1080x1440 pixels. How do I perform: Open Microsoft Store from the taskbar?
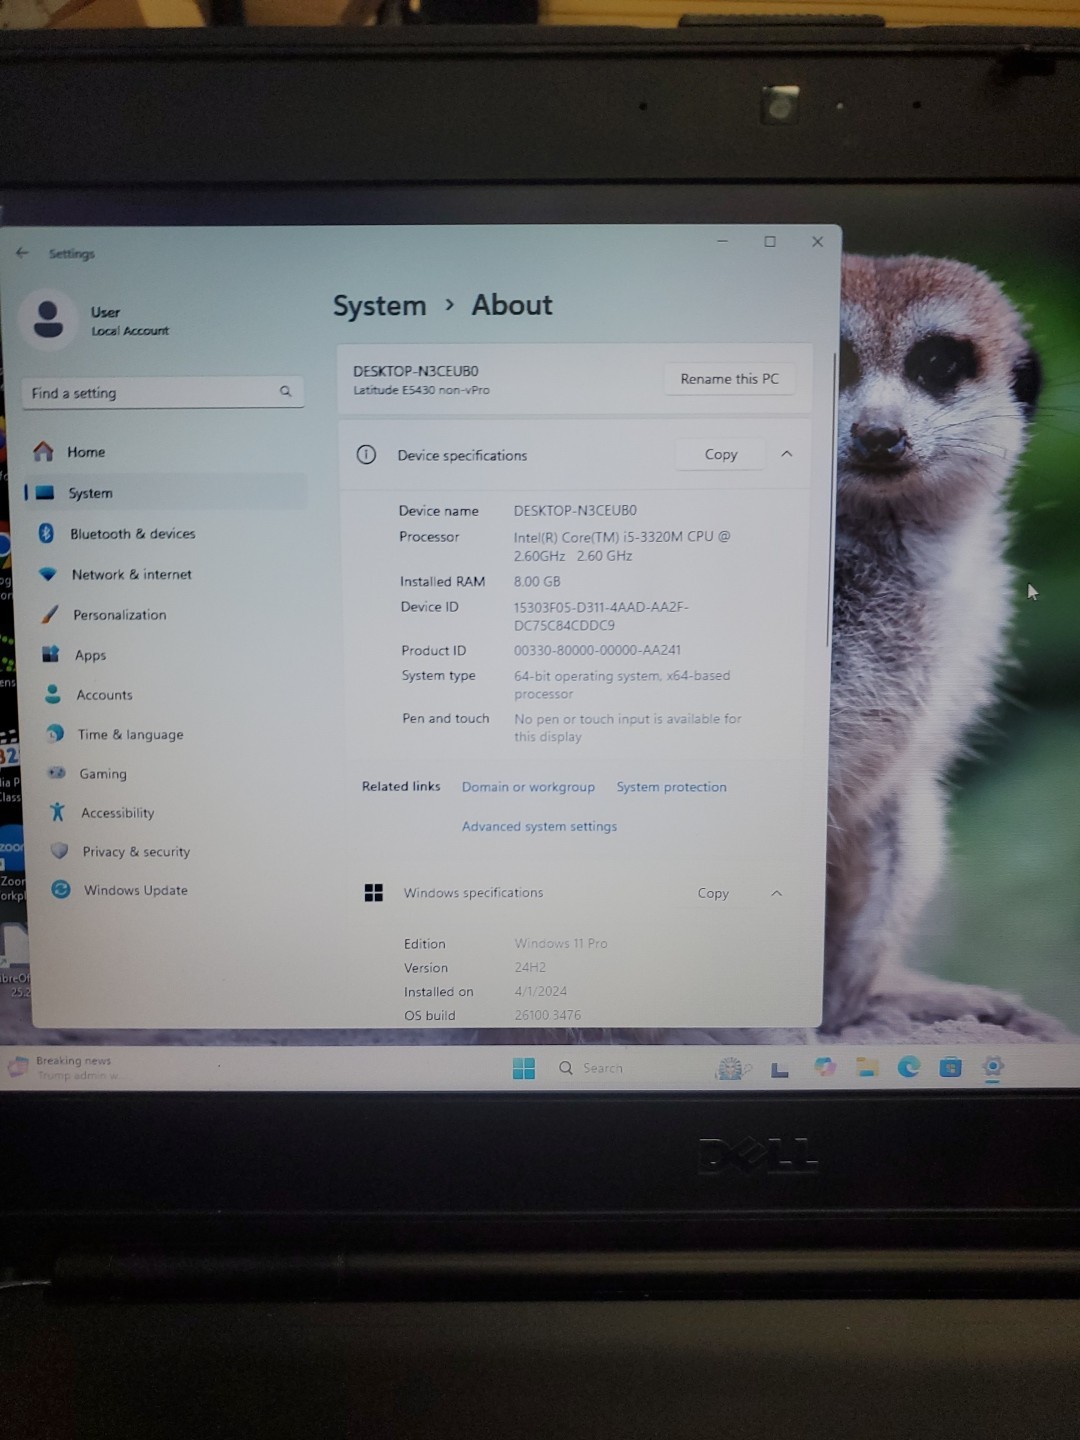click(951, 1067)
